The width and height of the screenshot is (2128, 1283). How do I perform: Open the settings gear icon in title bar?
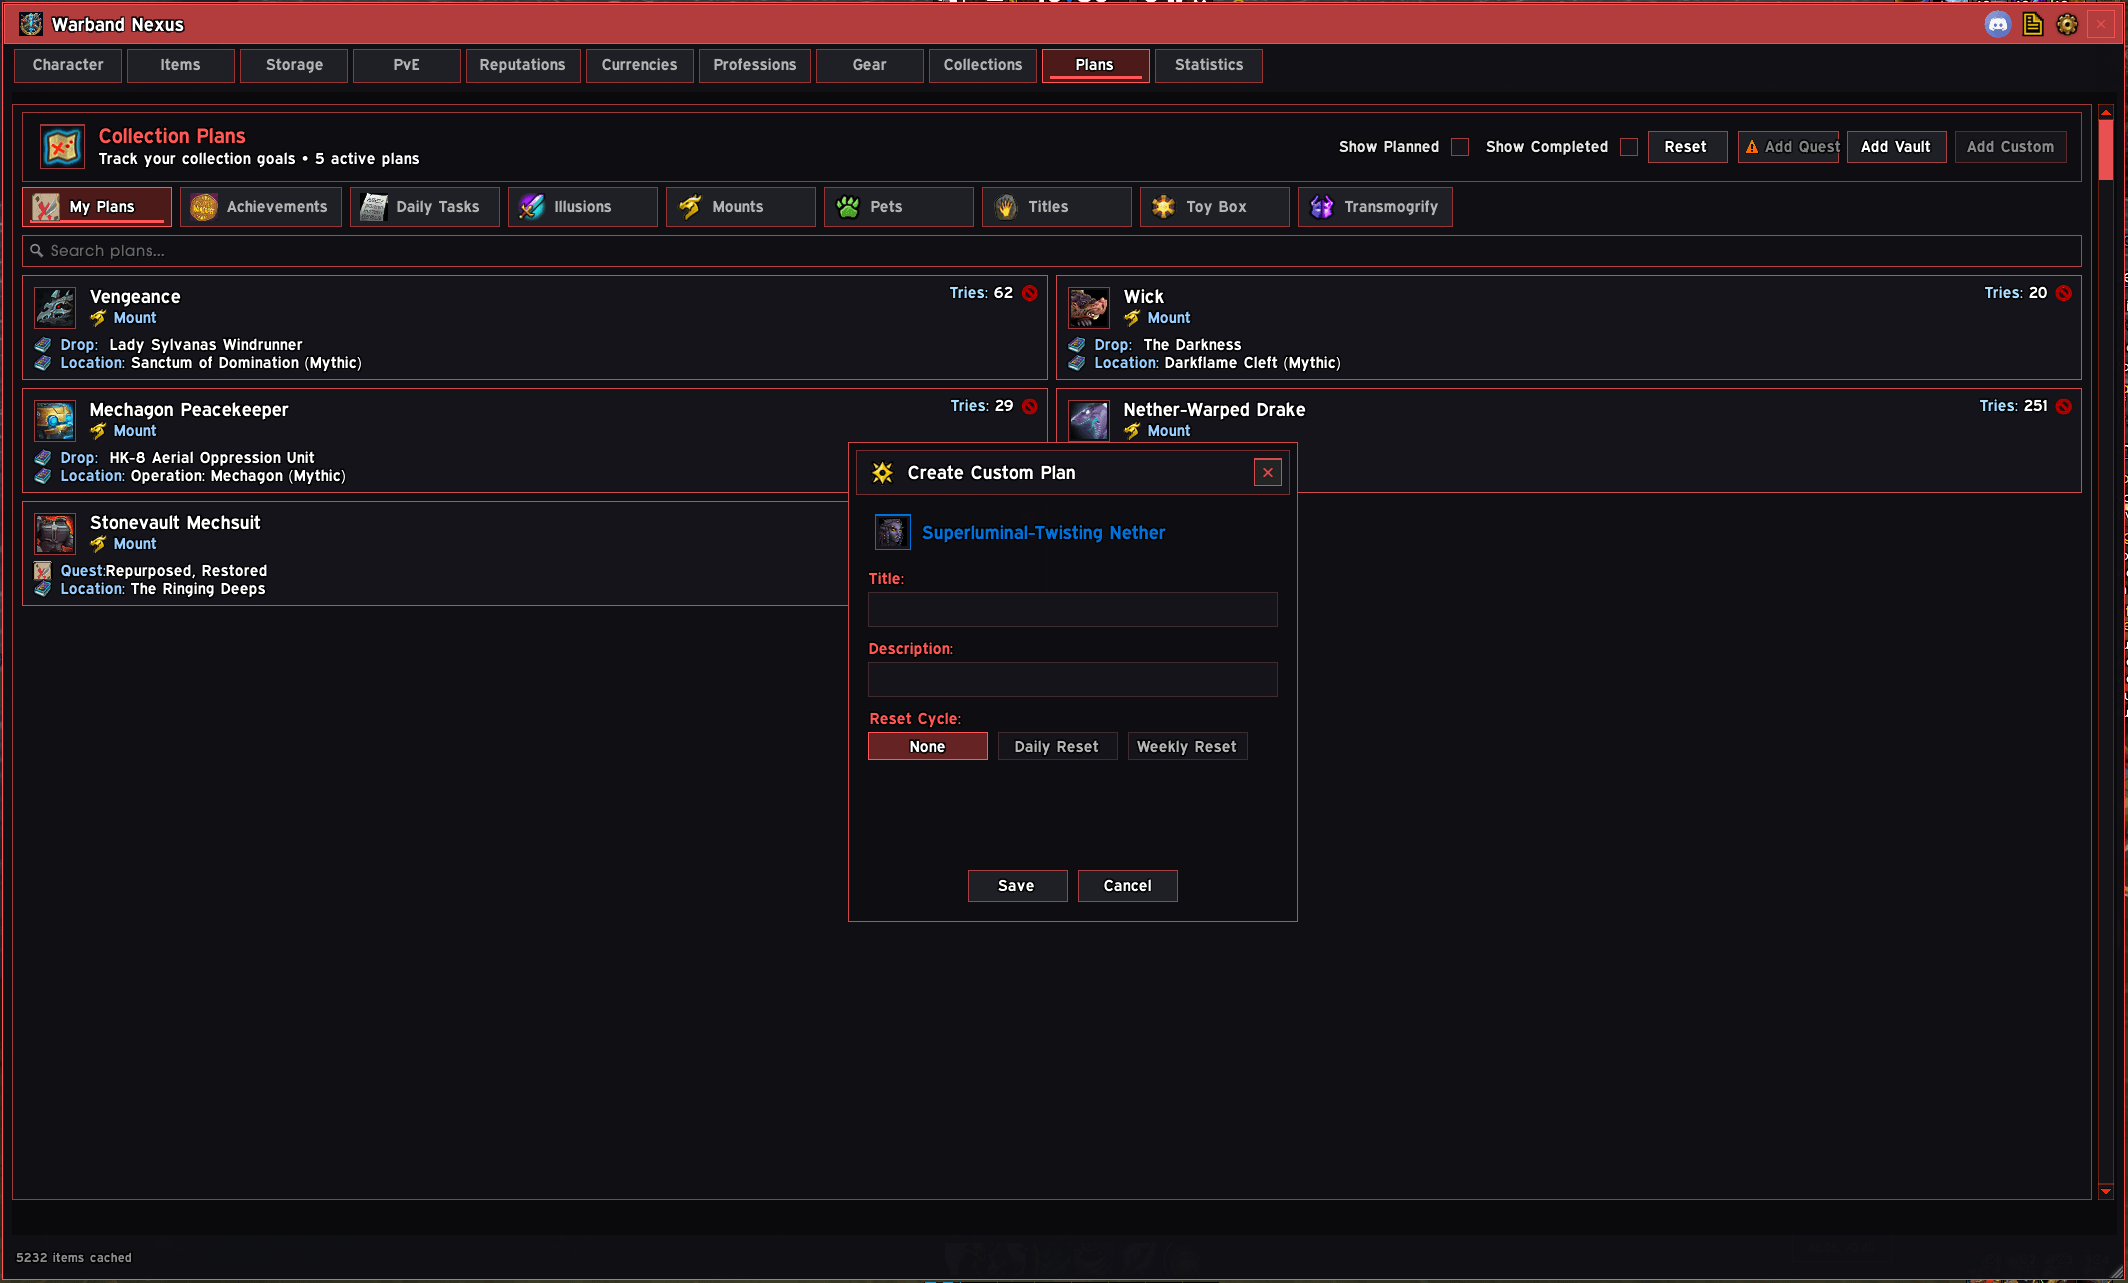[x=2066, y=24]
